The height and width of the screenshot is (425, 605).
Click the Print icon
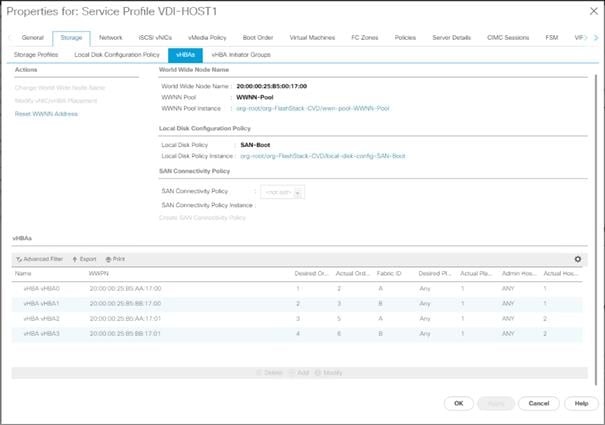108,259
